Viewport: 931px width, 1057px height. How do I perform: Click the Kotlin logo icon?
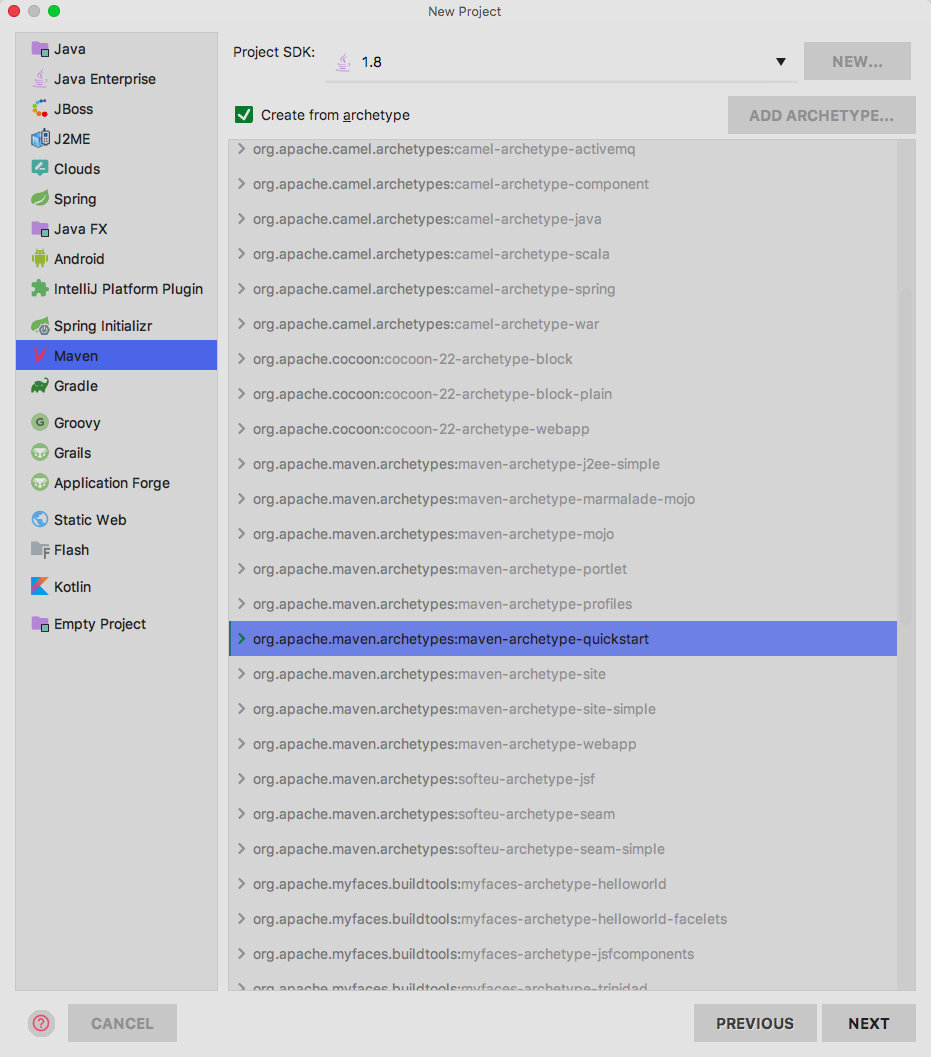[40, 587]
